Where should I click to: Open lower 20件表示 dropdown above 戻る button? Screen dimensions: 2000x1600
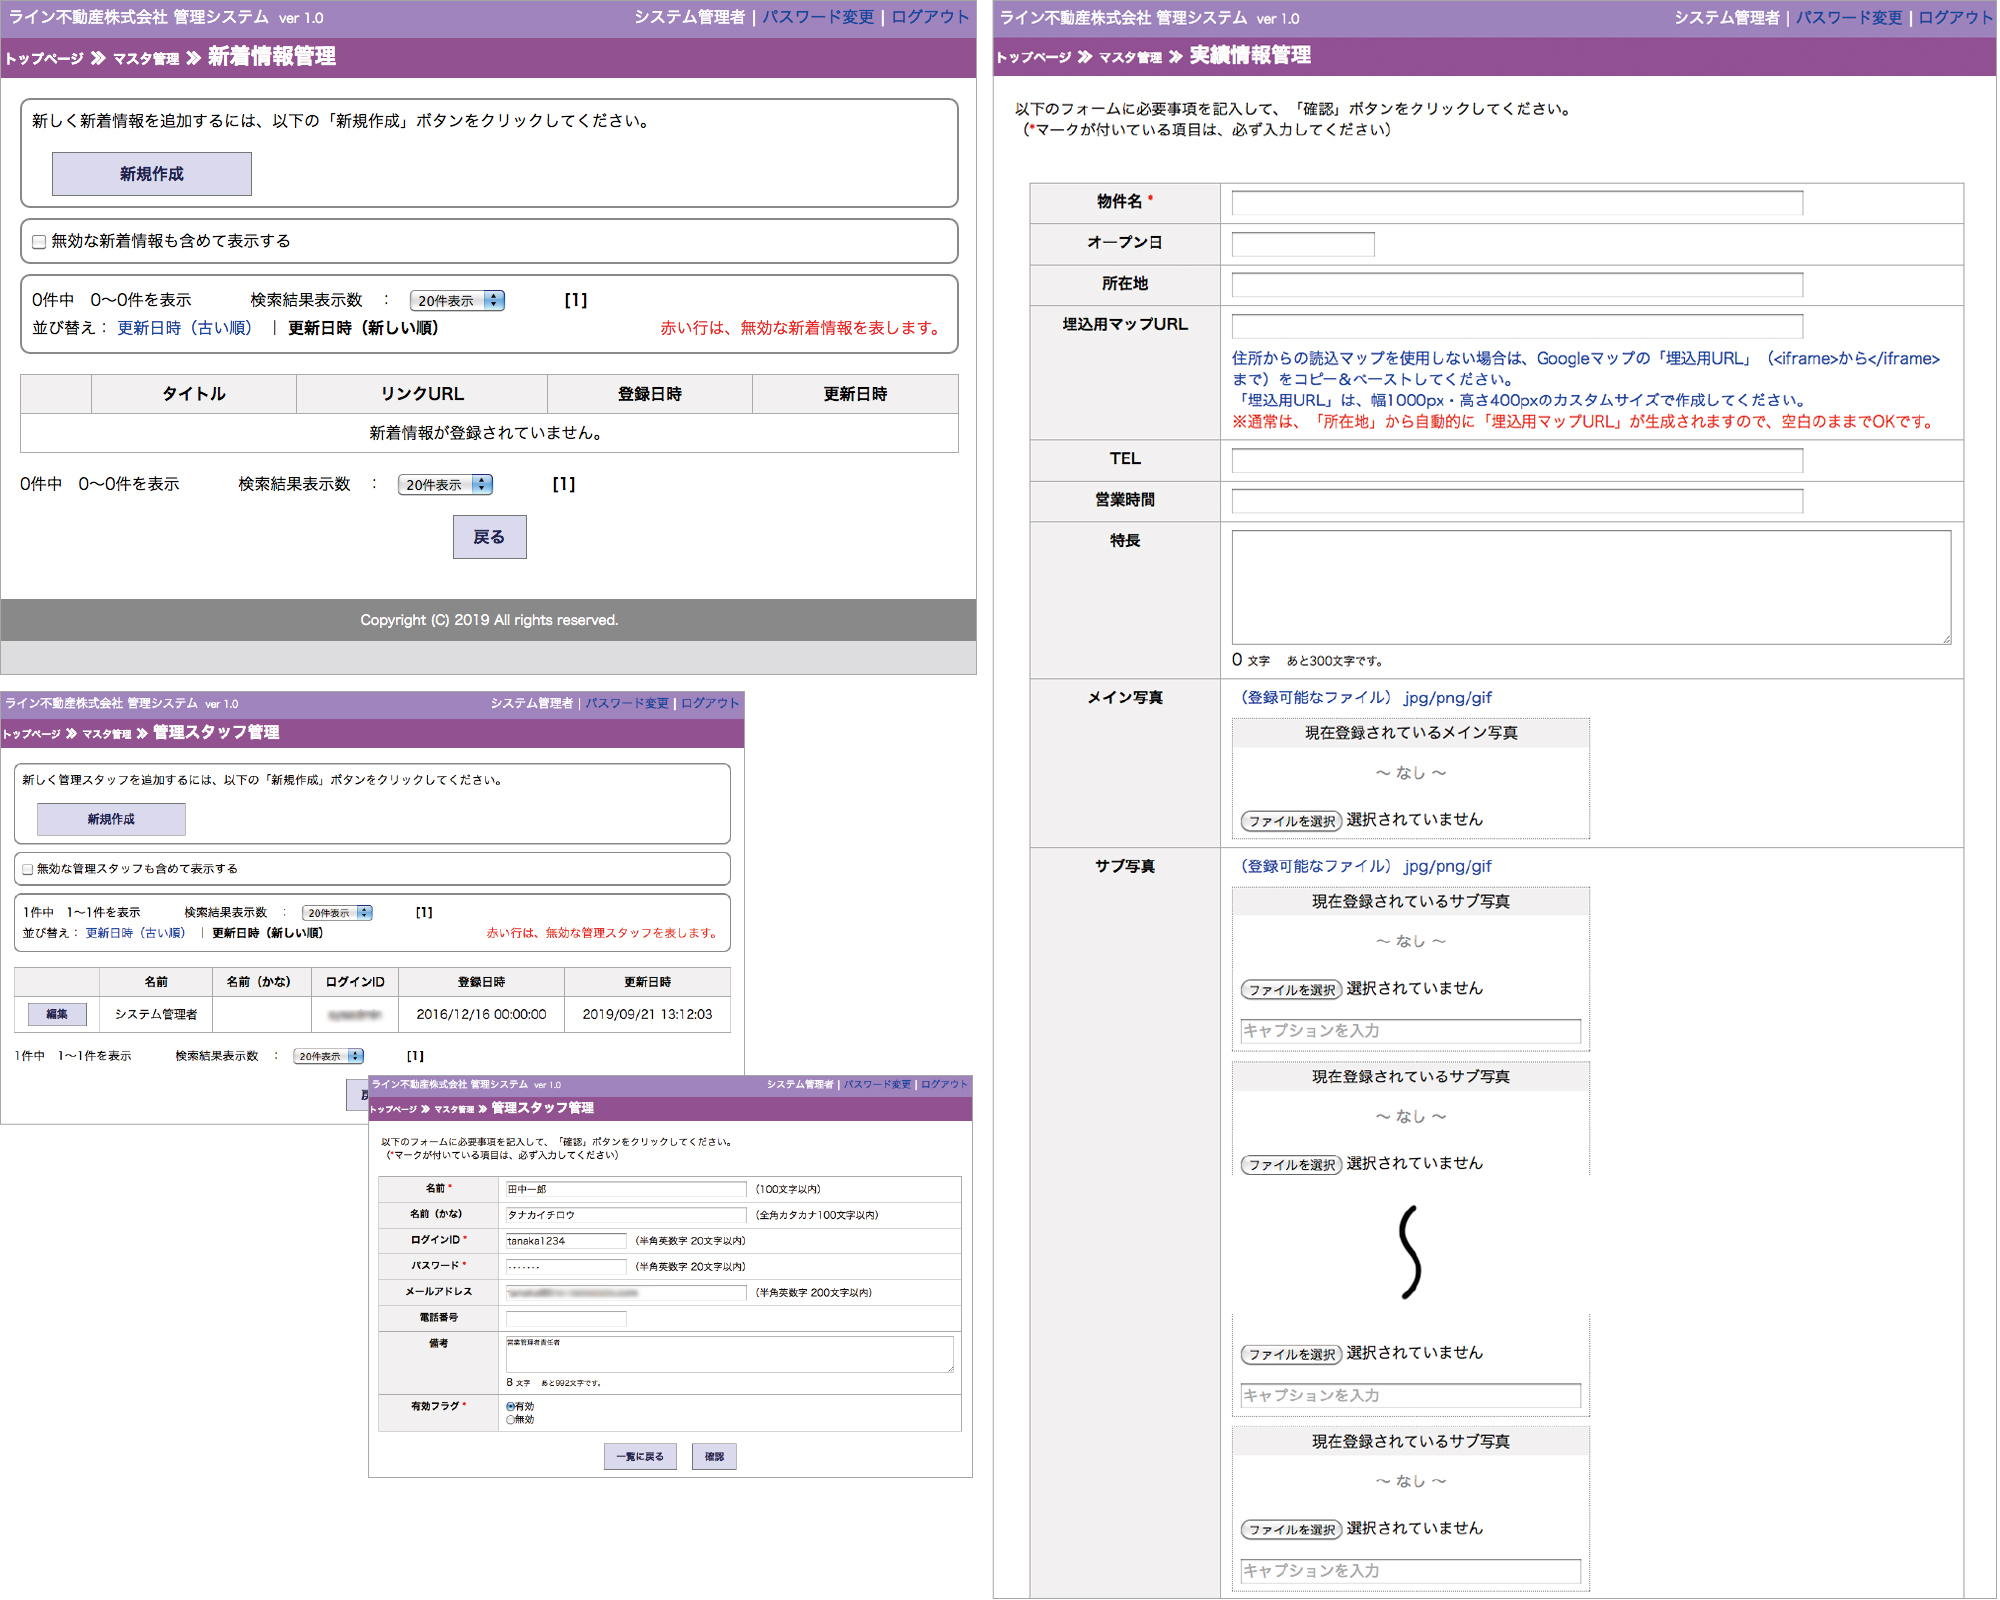(x=445, y=484)
